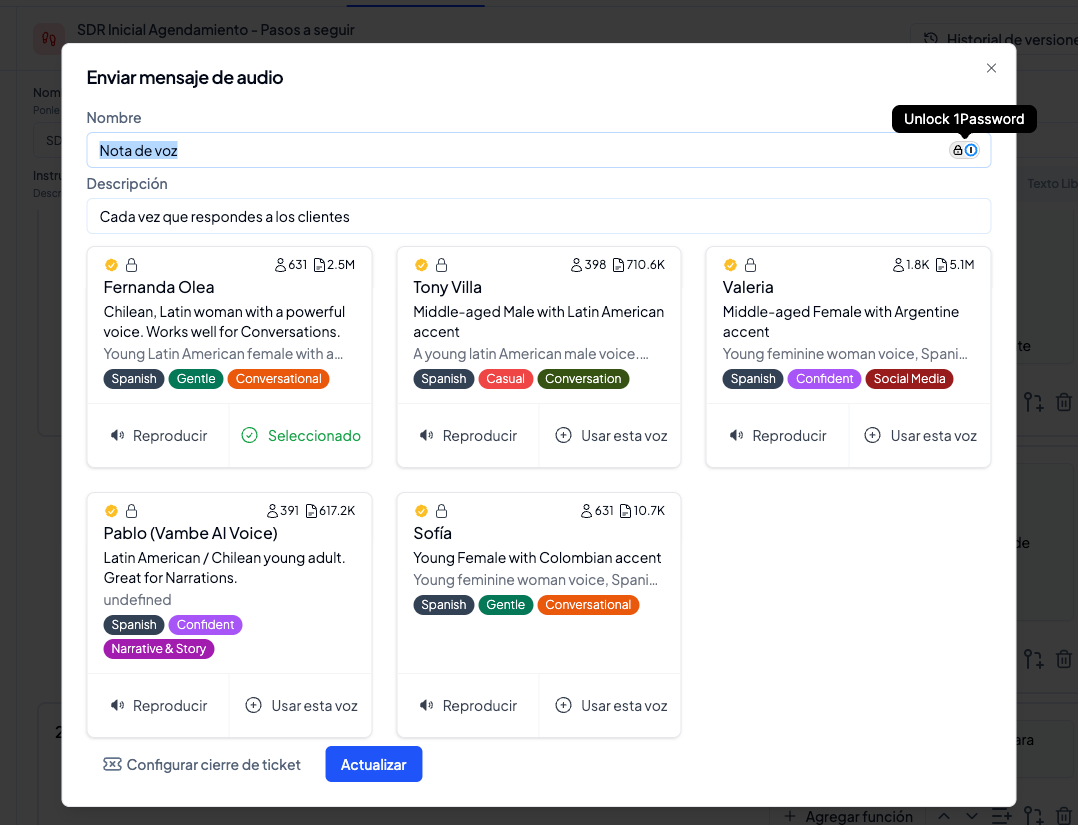This screenshot has height=825, width=1078.
Task: Play Tony Villa voice preview
Action: pyautogui.click(x=468, y=436)
